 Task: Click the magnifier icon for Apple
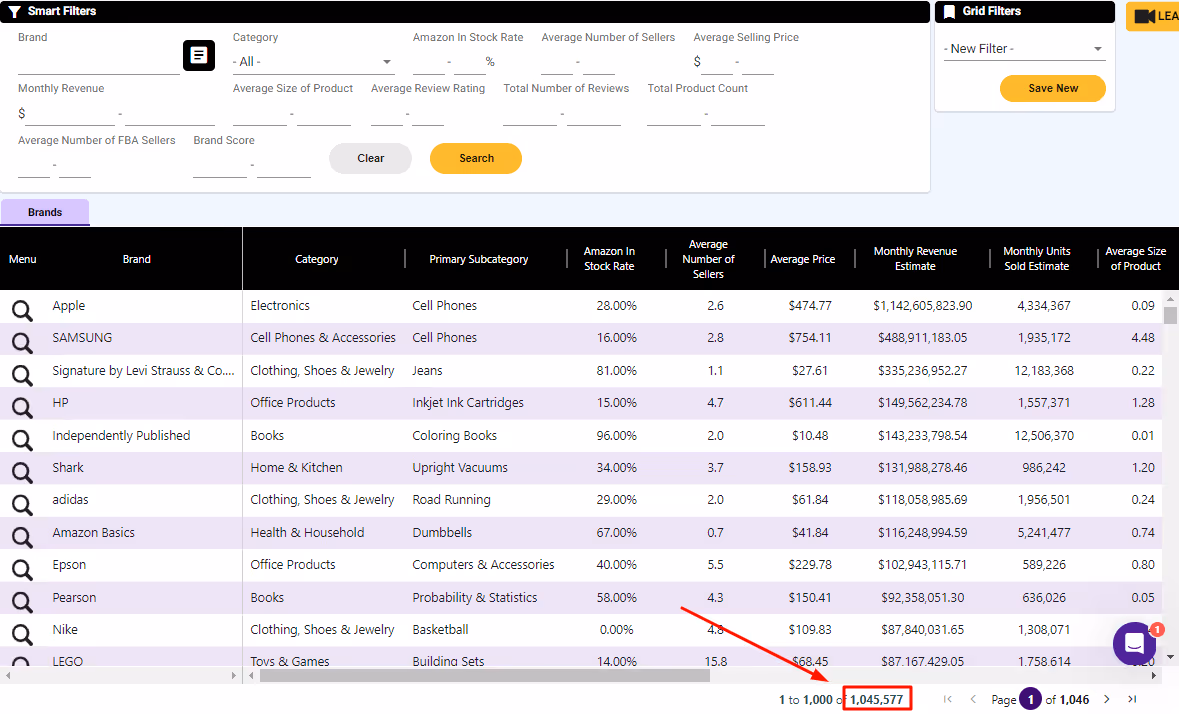click(22, 310)
